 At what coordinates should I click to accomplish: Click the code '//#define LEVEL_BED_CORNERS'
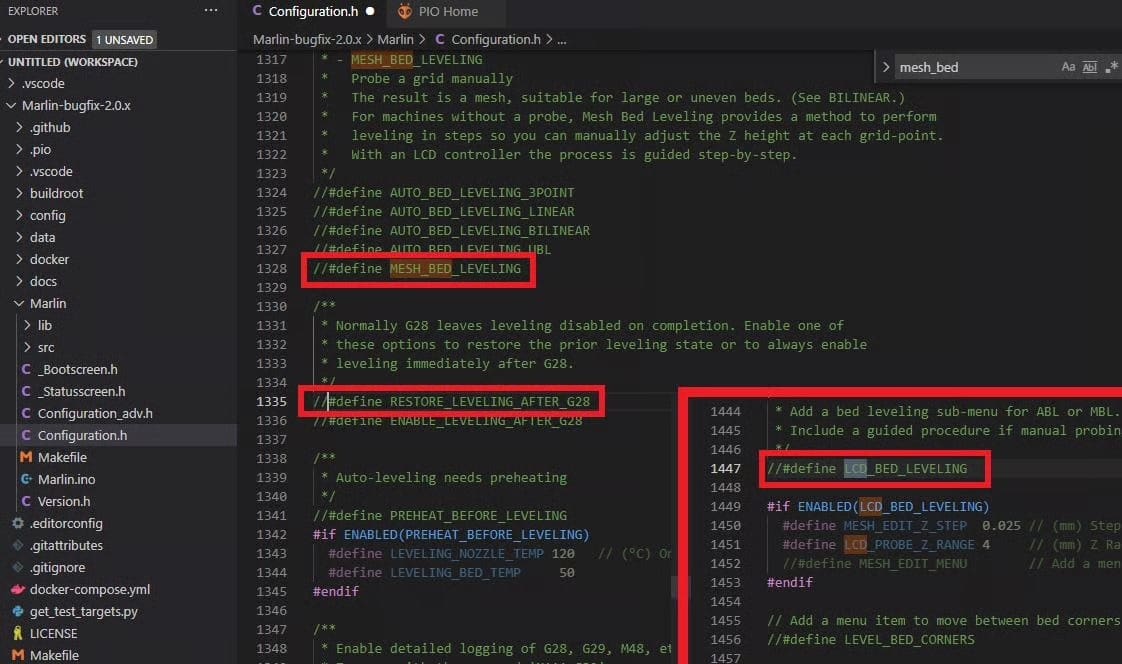coord(871,640)
